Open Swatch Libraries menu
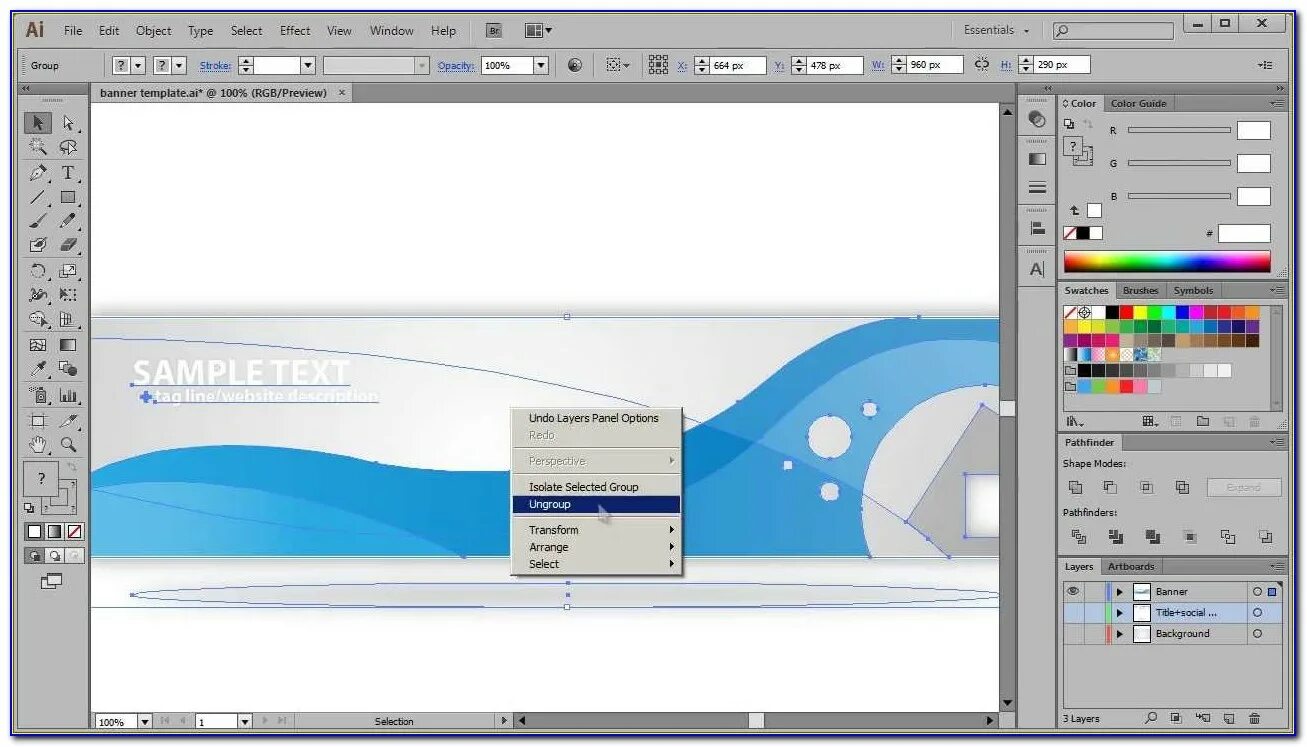Image resolution: width=1307 pixels, height=747 pixels. click(x=1076, y=421)
